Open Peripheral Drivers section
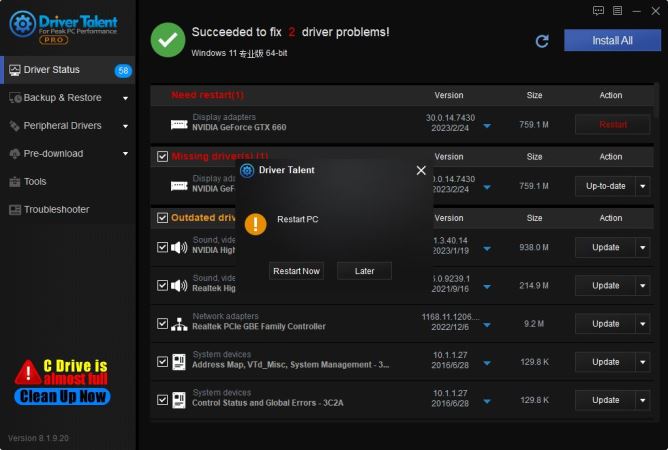 [x=68, y=126]
